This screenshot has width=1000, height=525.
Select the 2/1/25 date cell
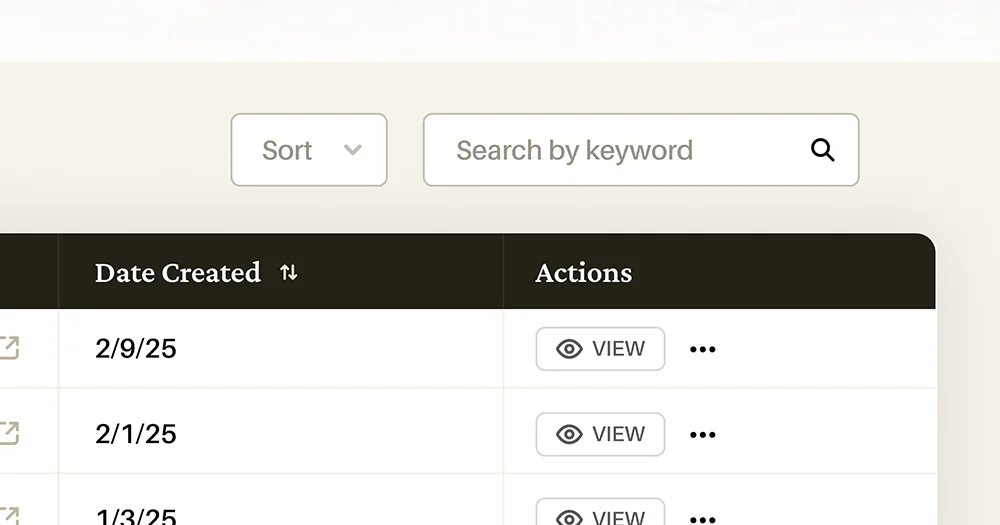click(x=136, y=434)
